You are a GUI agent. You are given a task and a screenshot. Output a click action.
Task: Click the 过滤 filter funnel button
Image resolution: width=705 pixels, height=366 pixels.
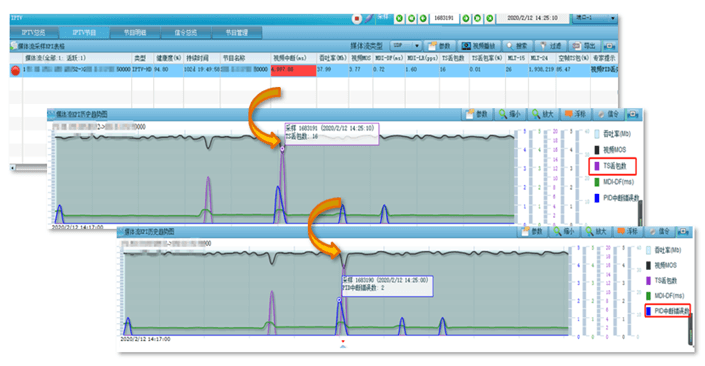tap(551, 46)
